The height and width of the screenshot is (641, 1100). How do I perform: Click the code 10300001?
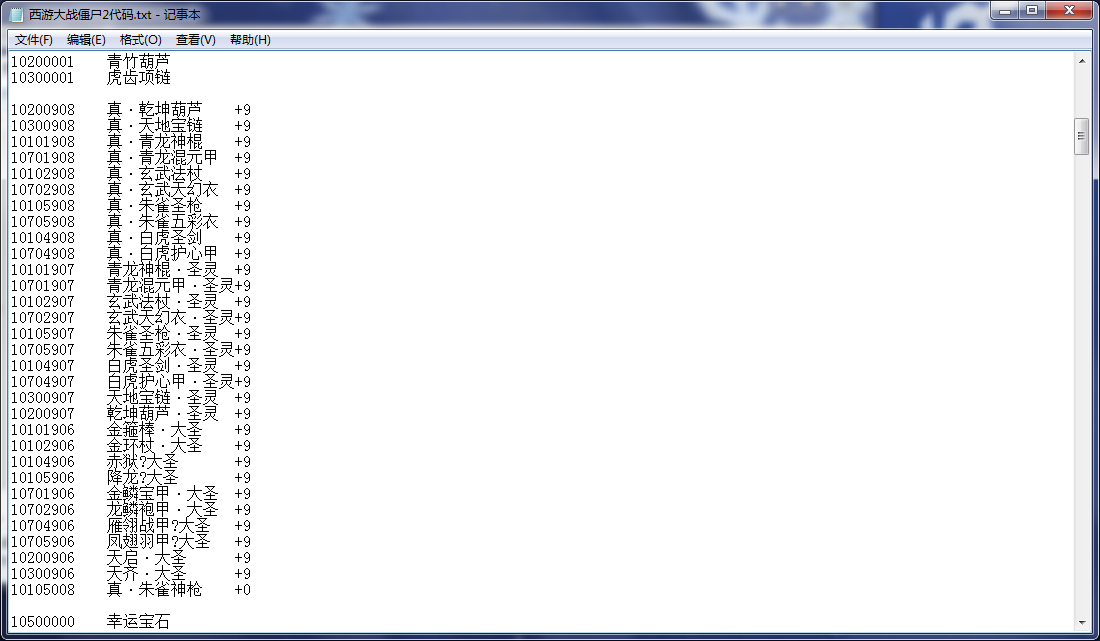42,78
